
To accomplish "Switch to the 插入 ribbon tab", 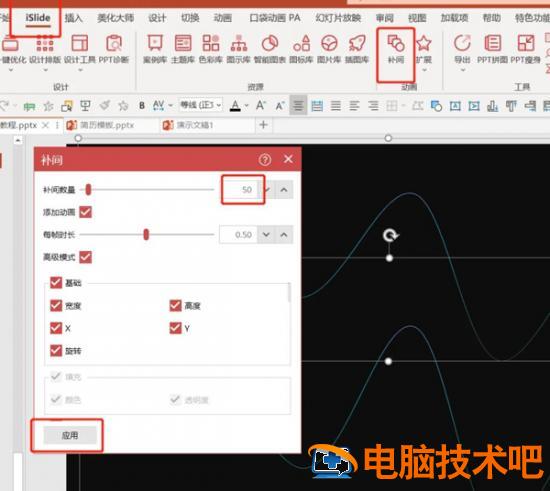I will [x=73, y=18].
